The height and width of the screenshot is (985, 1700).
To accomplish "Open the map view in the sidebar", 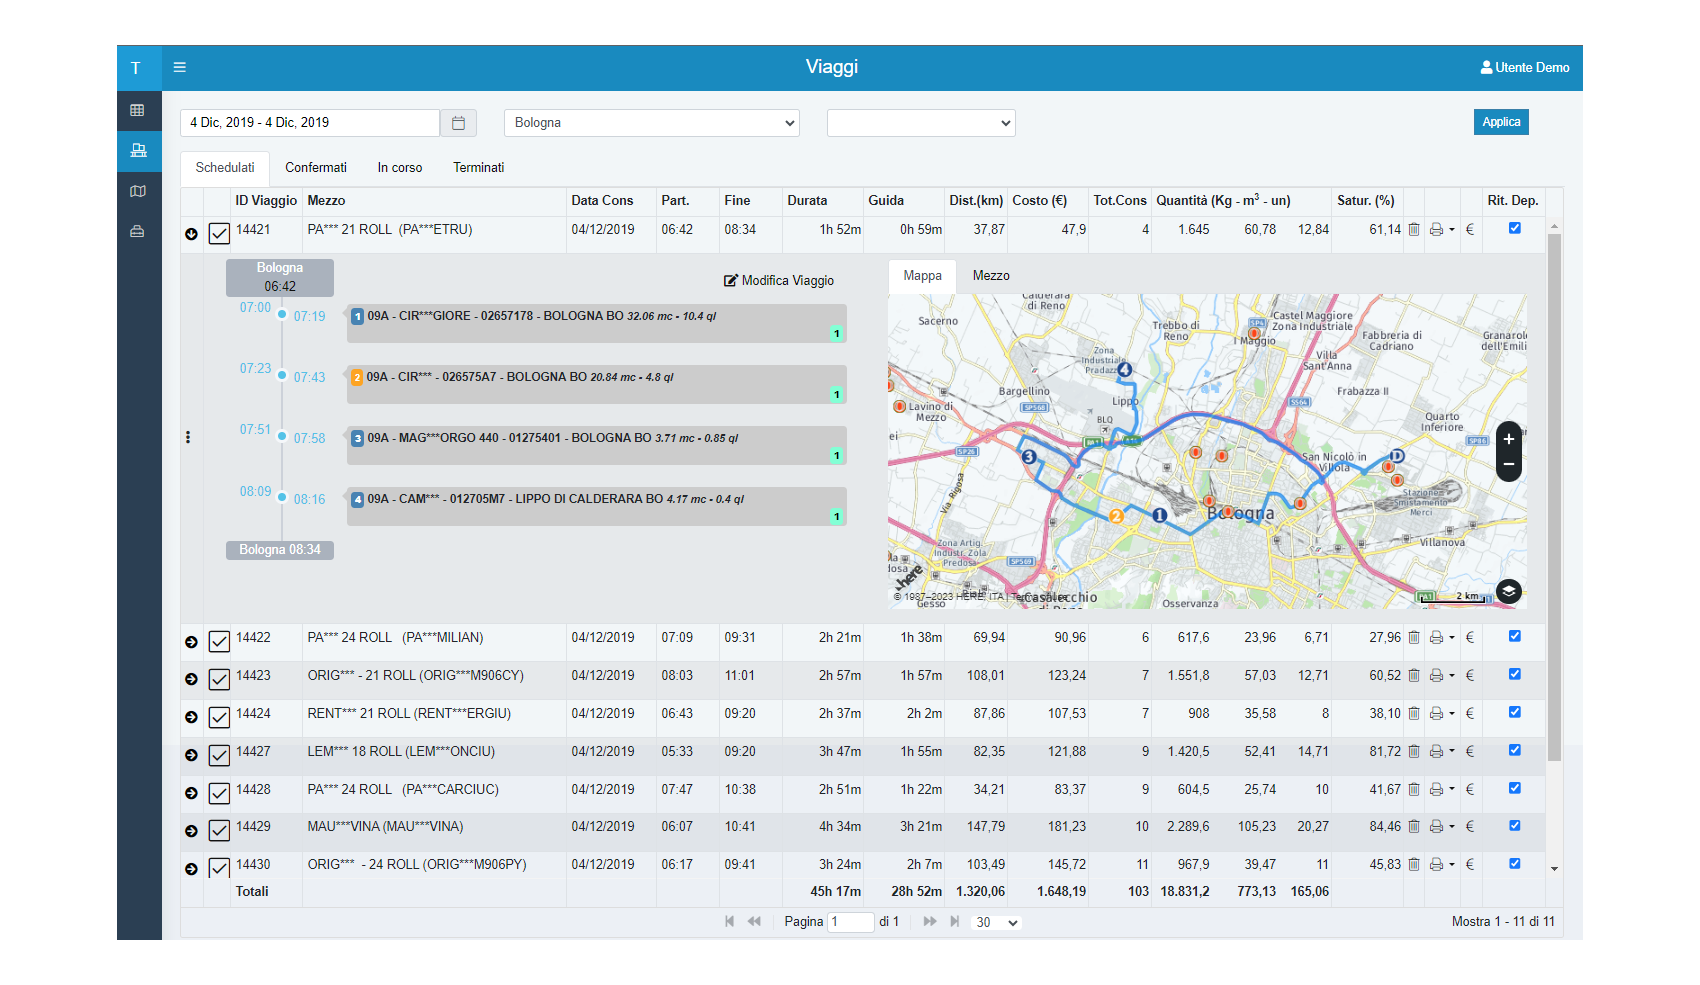I will pyautogui.click(x=138, y=191).
